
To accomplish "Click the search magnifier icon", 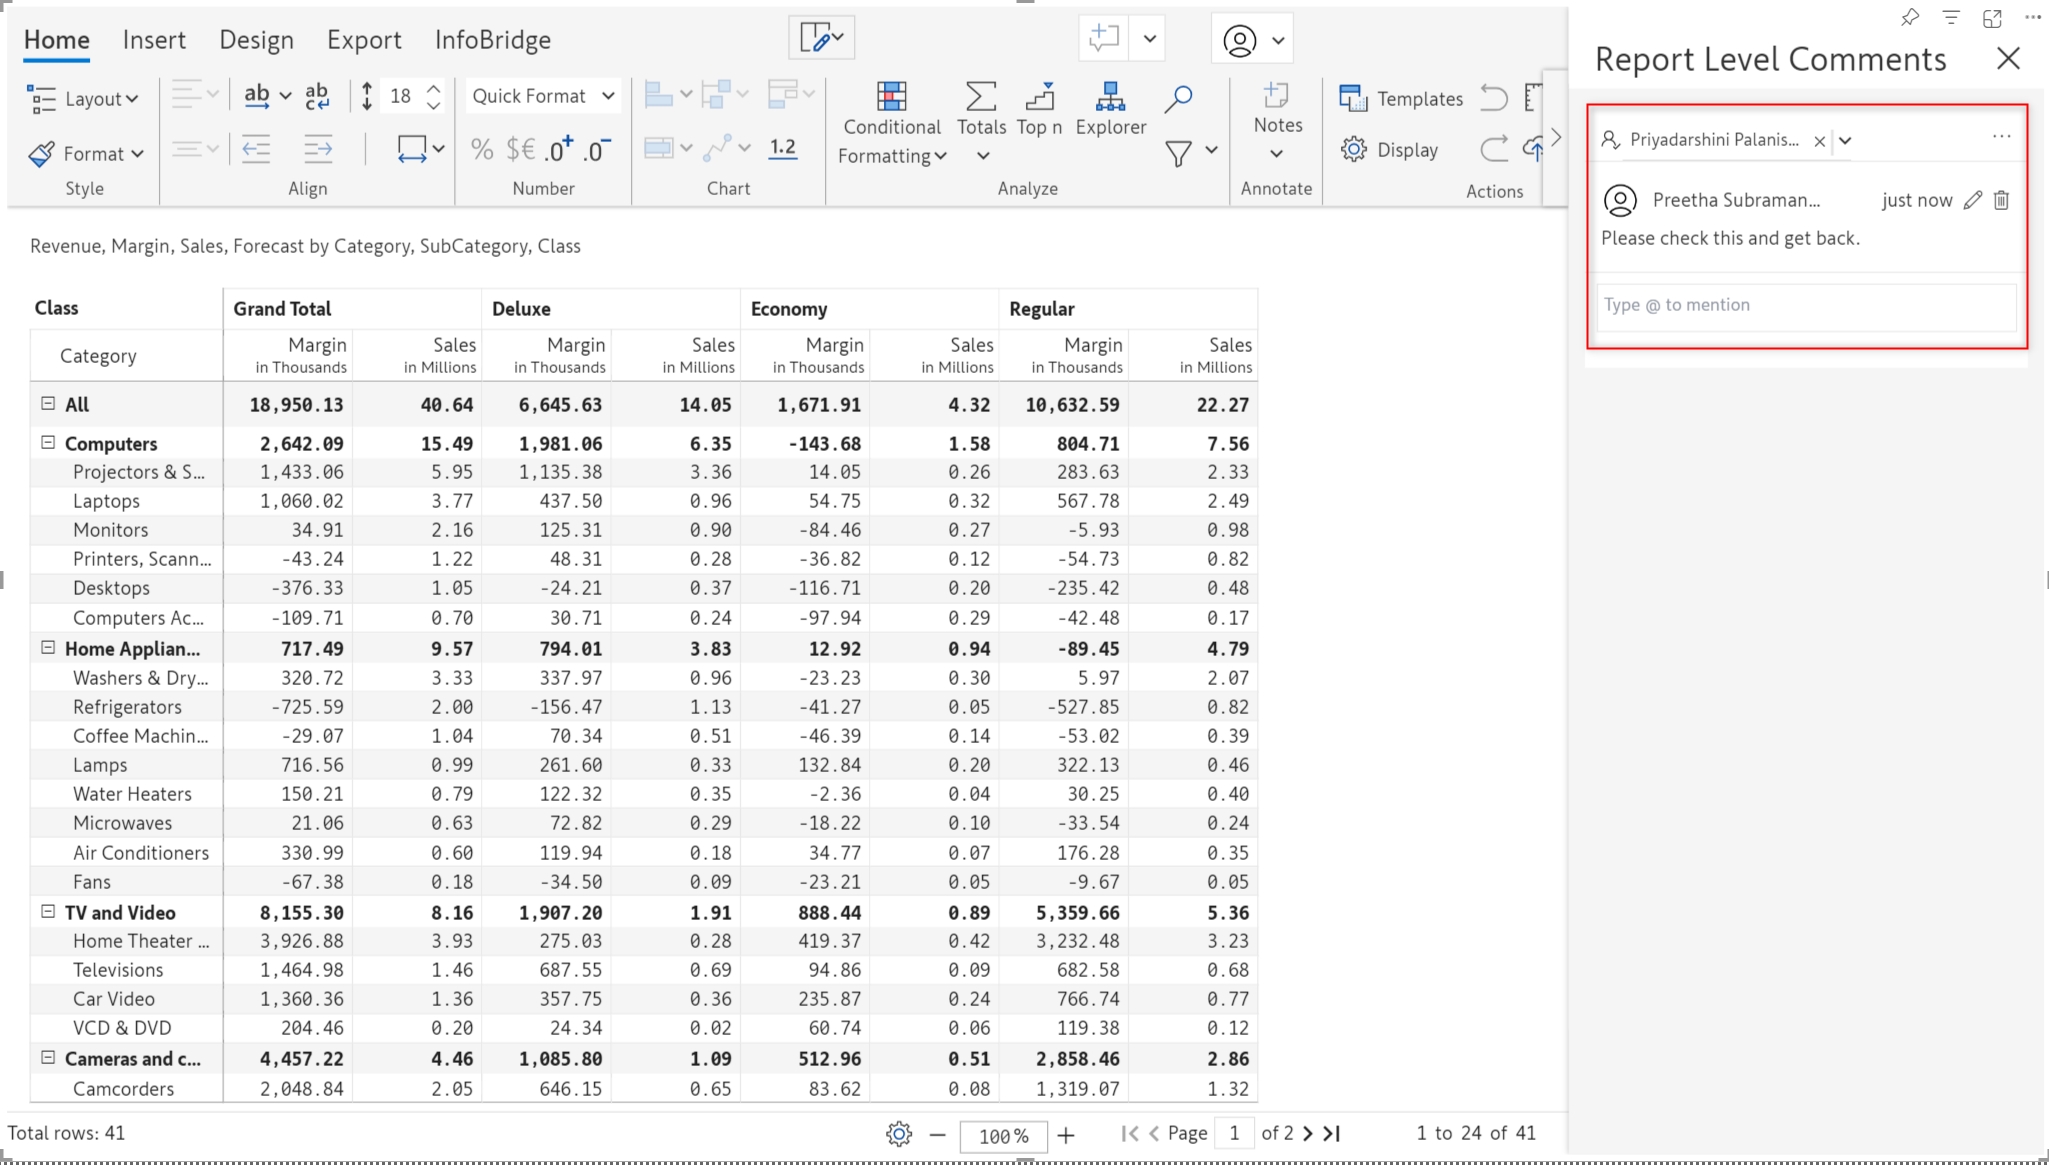I will coord(1179,98).
